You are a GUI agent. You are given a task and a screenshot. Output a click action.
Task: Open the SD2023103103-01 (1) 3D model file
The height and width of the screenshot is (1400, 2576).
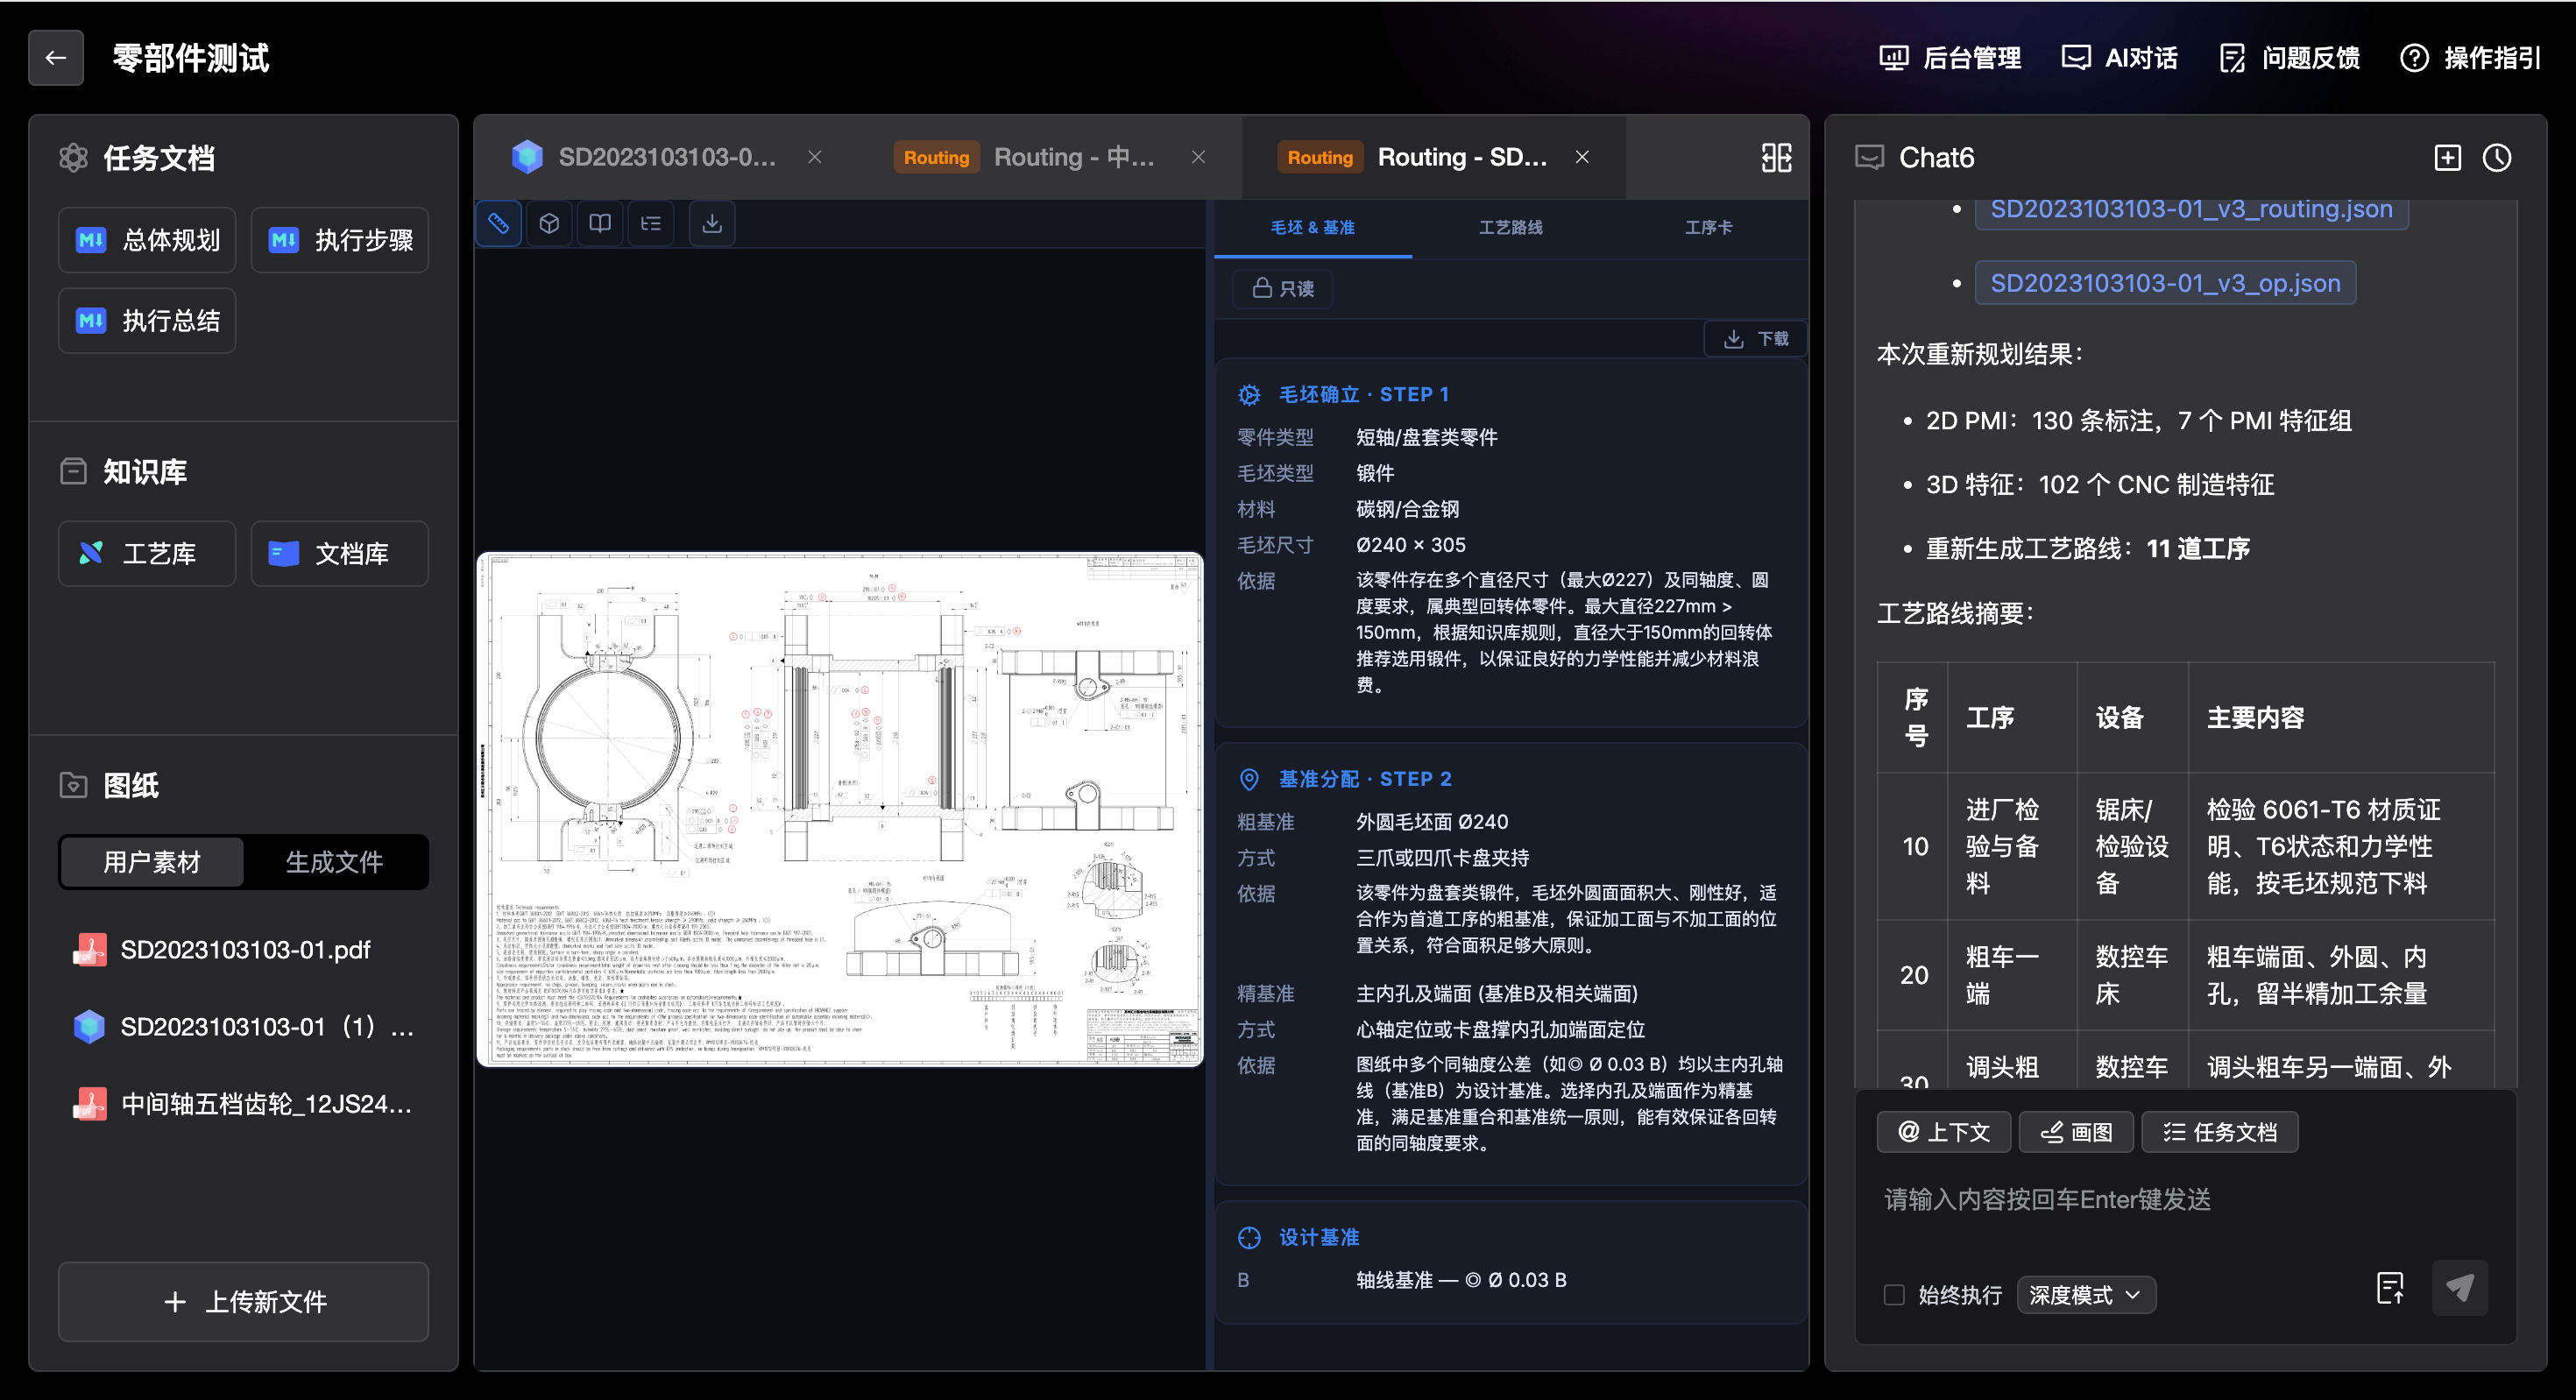point(244,1027)
